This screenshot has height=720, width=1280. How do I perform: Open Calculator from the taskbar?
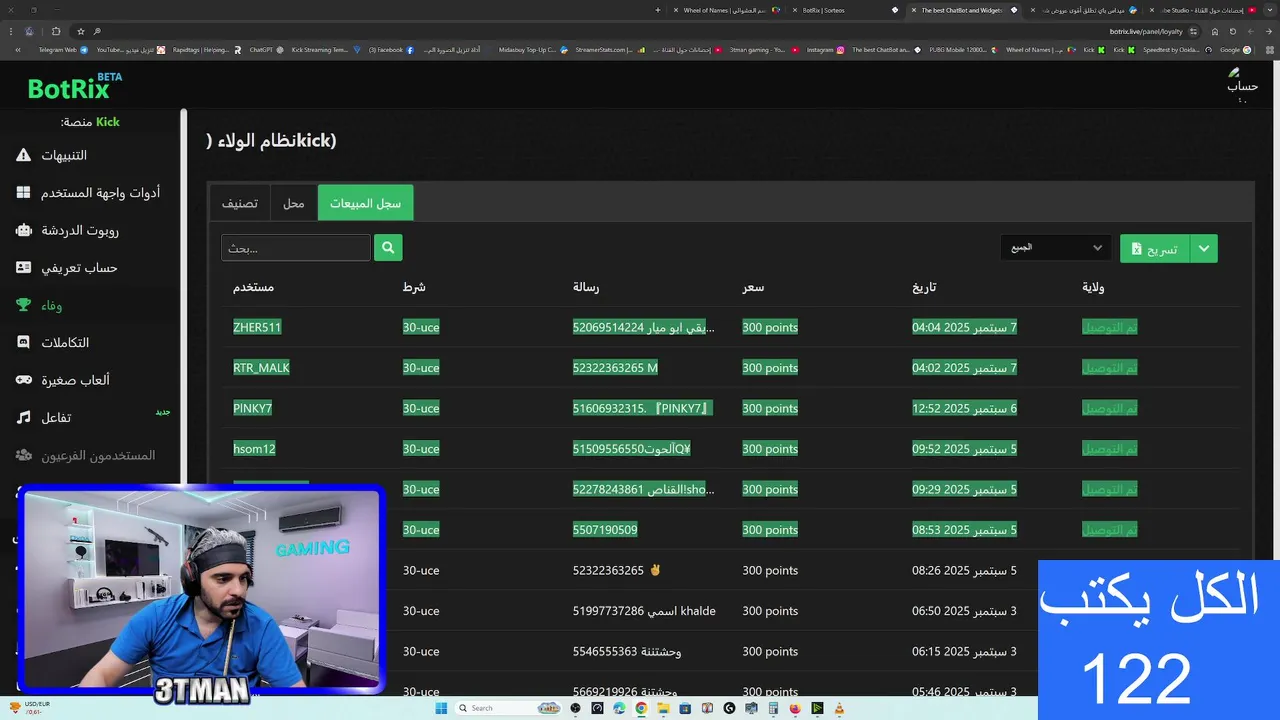[773, 709]
